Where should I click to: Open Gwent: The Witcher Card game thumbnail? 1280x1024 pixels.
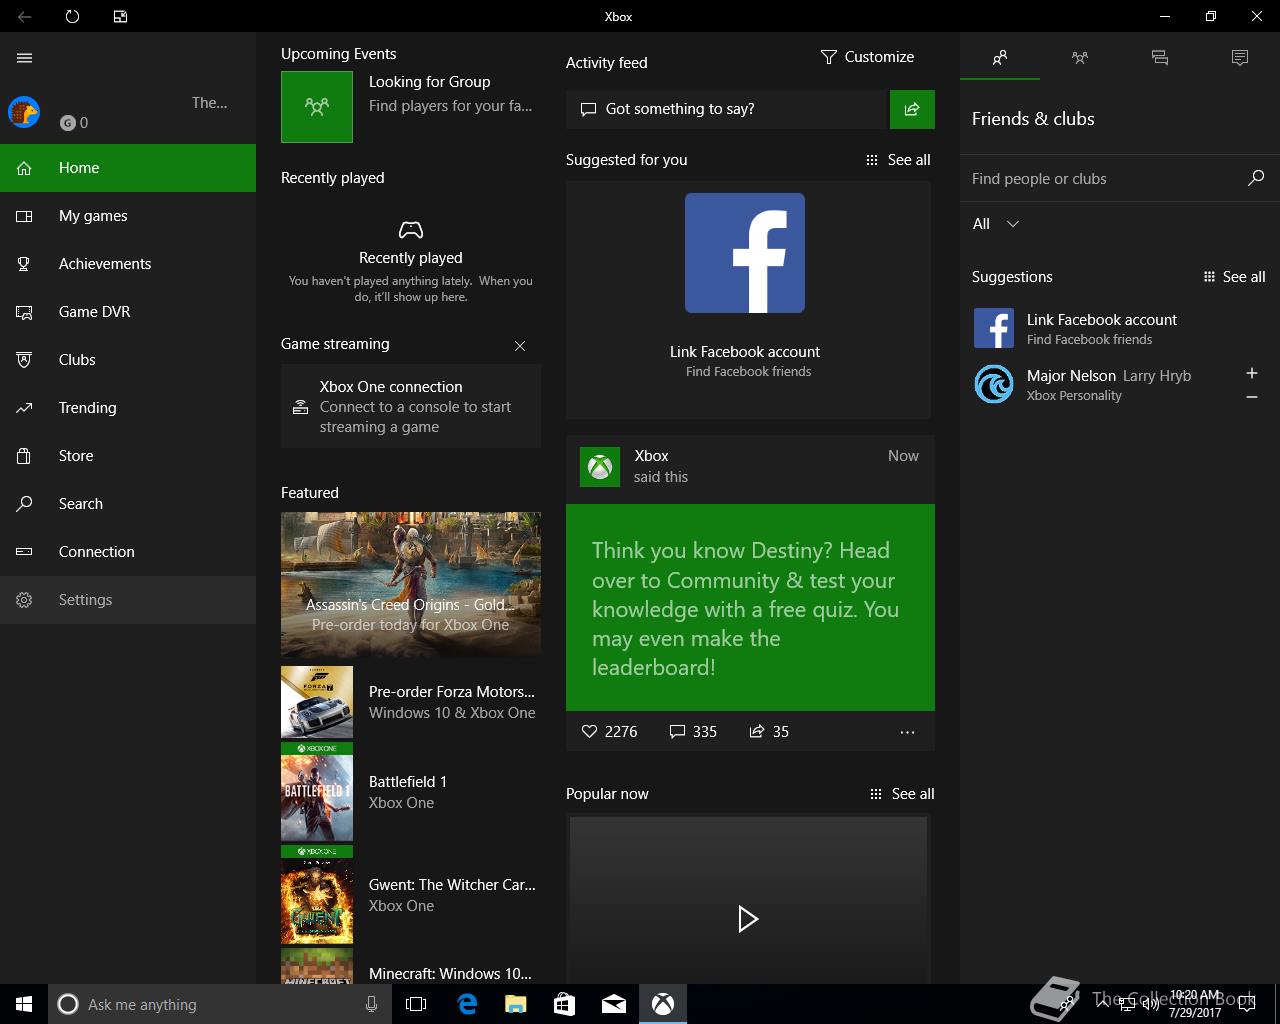coord(317,895)
